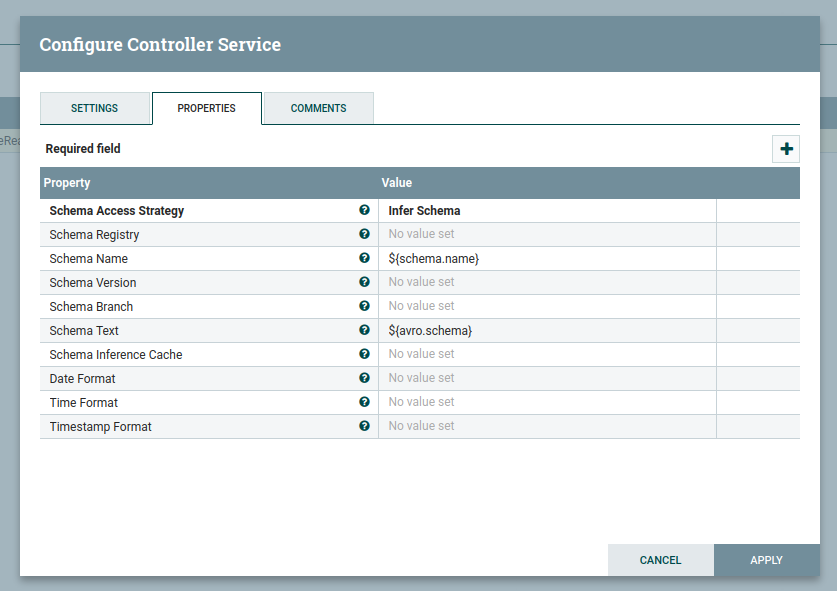Edit the ${schema.name} value field
The width and height of the screenshot is (837, 591).
pyautogui.click(x=546, y=259)
